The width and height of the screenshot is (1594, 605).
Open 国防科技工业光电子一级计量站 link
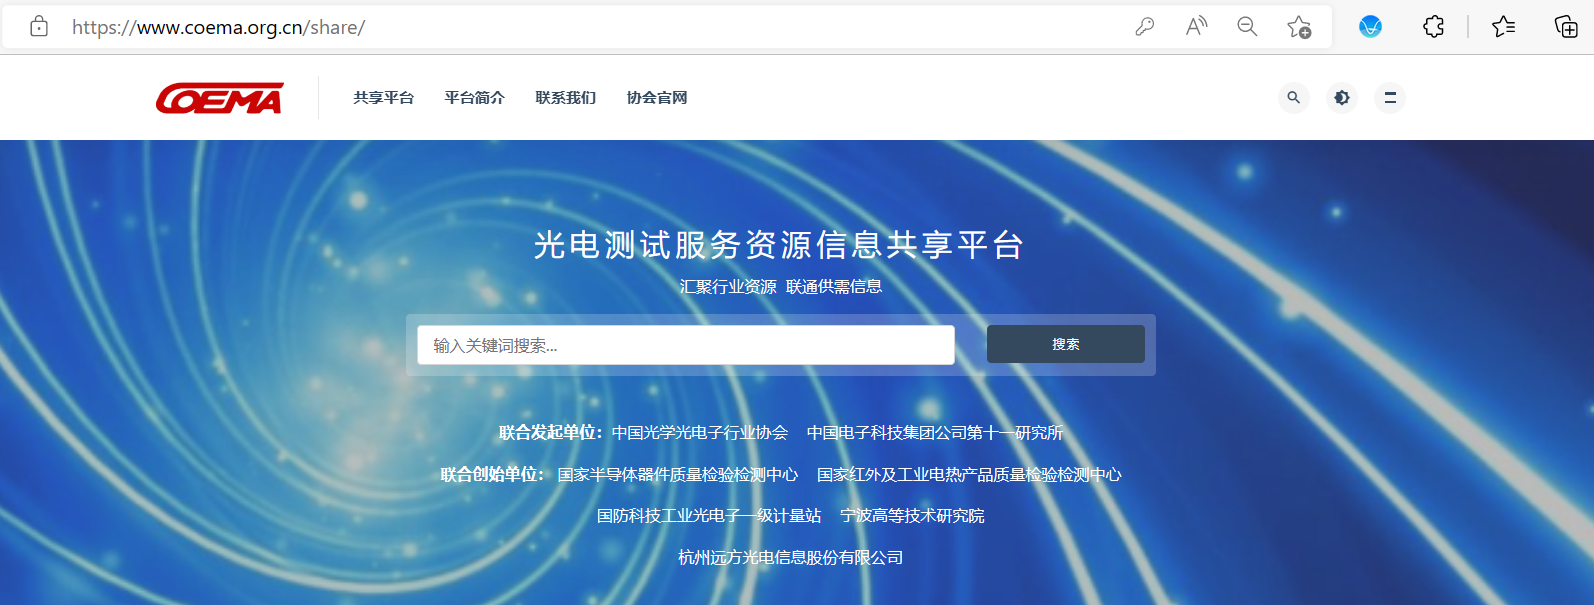click(709, 516)
